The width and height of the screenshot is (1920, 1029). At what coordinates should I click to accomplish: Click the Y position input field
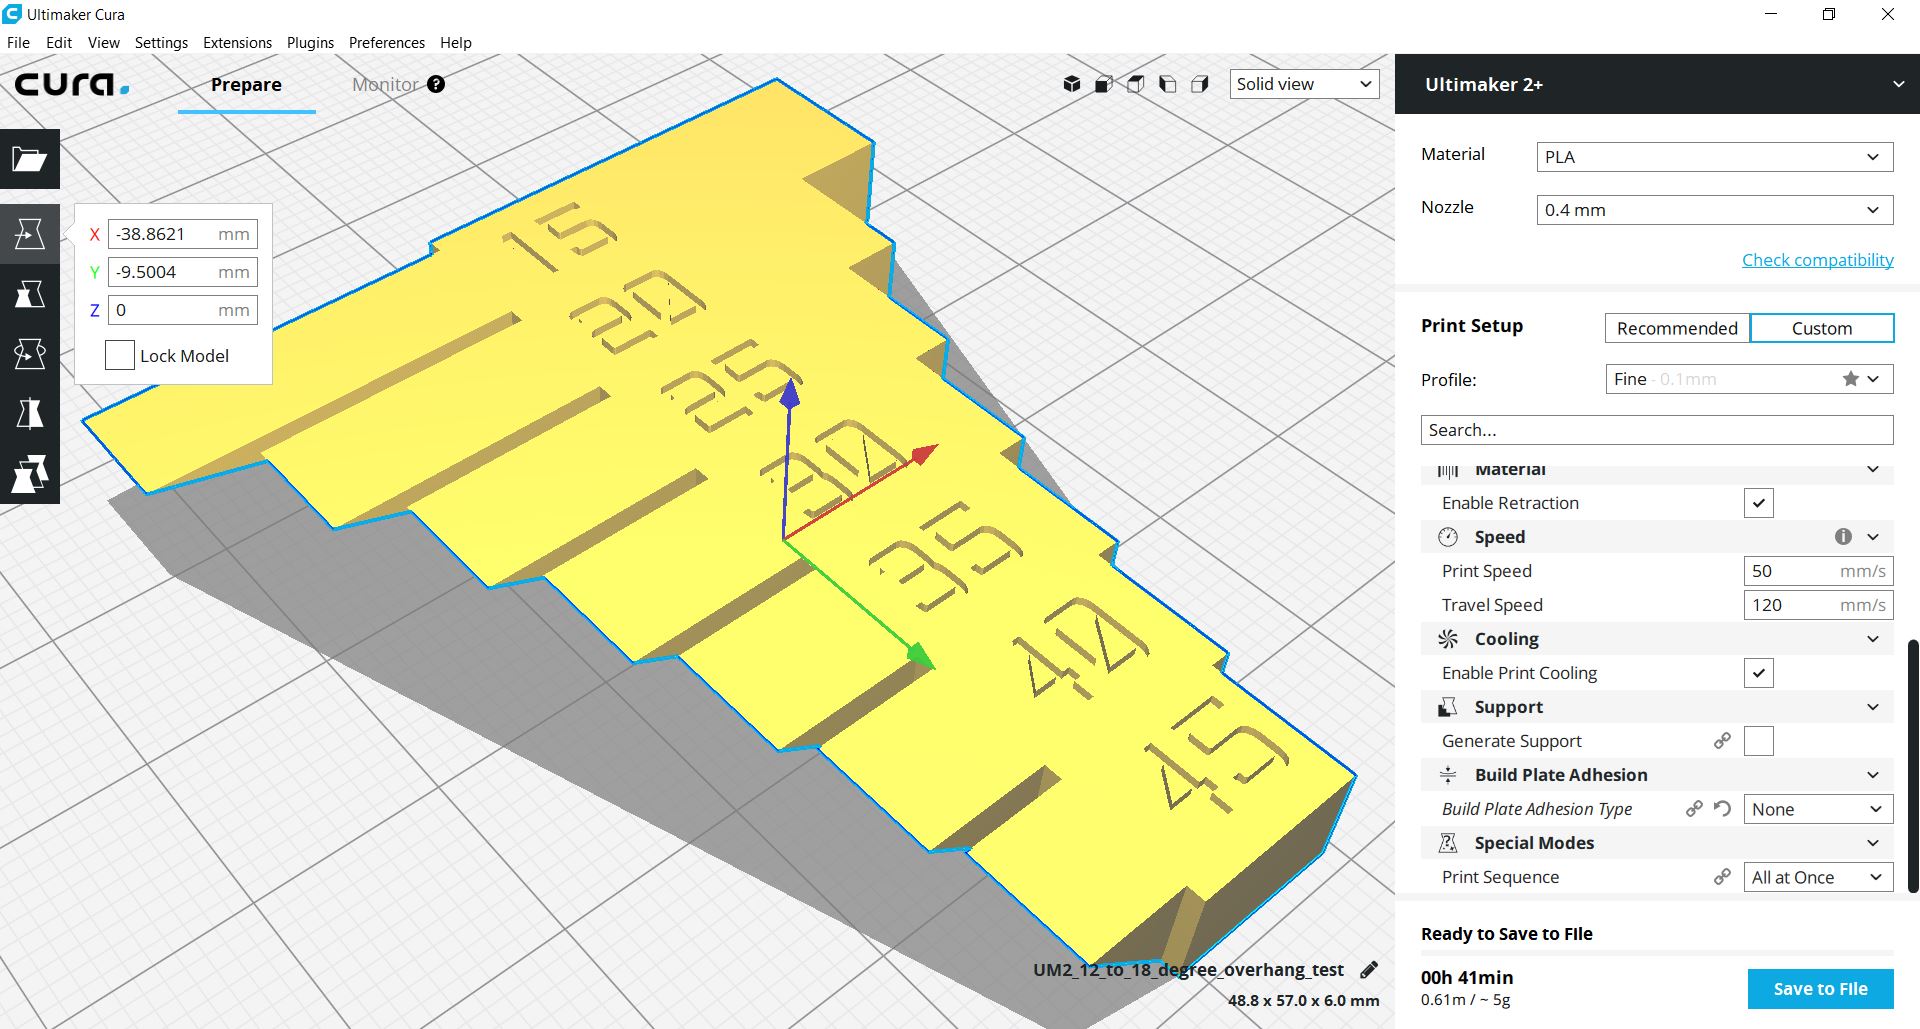[183, 272]
